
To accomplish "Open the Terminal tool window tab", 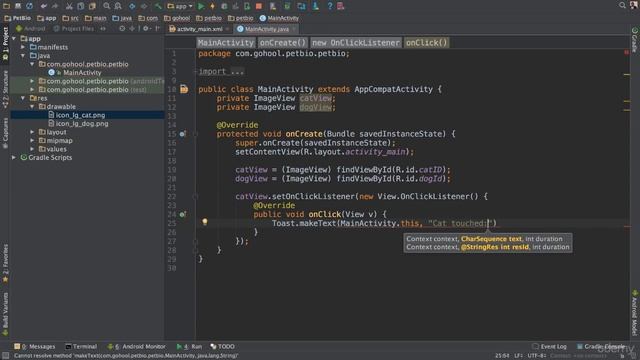I will click(x=81, y=346).
